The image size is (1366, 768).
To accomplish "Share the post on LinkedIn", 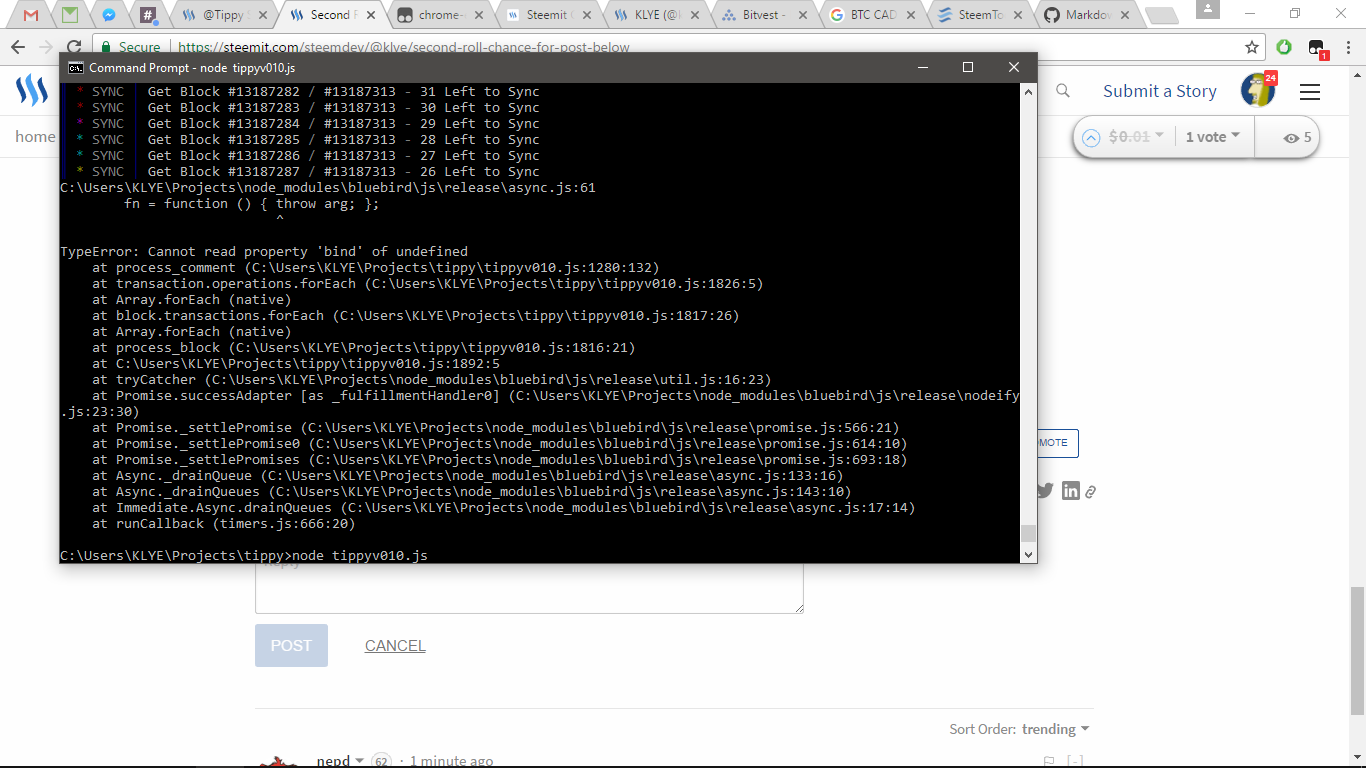I will pyautogui.click(x=1071, y=490).
